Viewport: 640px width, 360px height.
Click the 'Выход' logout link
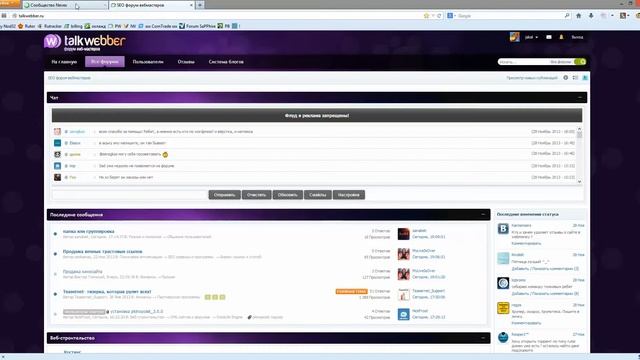click(x=577, y=37)
